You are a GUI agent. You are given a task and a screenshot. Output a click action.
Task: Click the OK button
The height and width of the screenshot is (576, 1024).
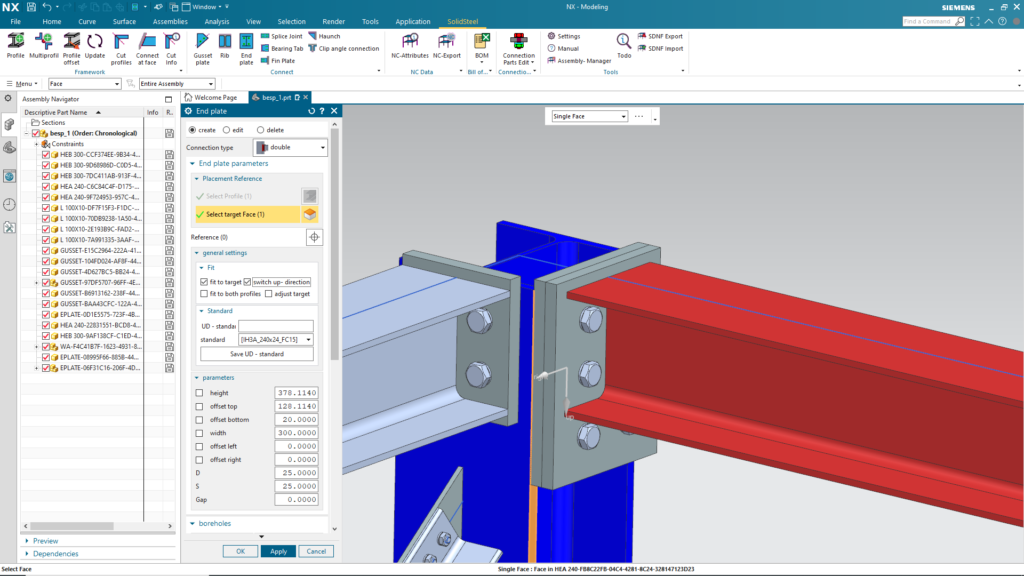click(x=240, y=551)
